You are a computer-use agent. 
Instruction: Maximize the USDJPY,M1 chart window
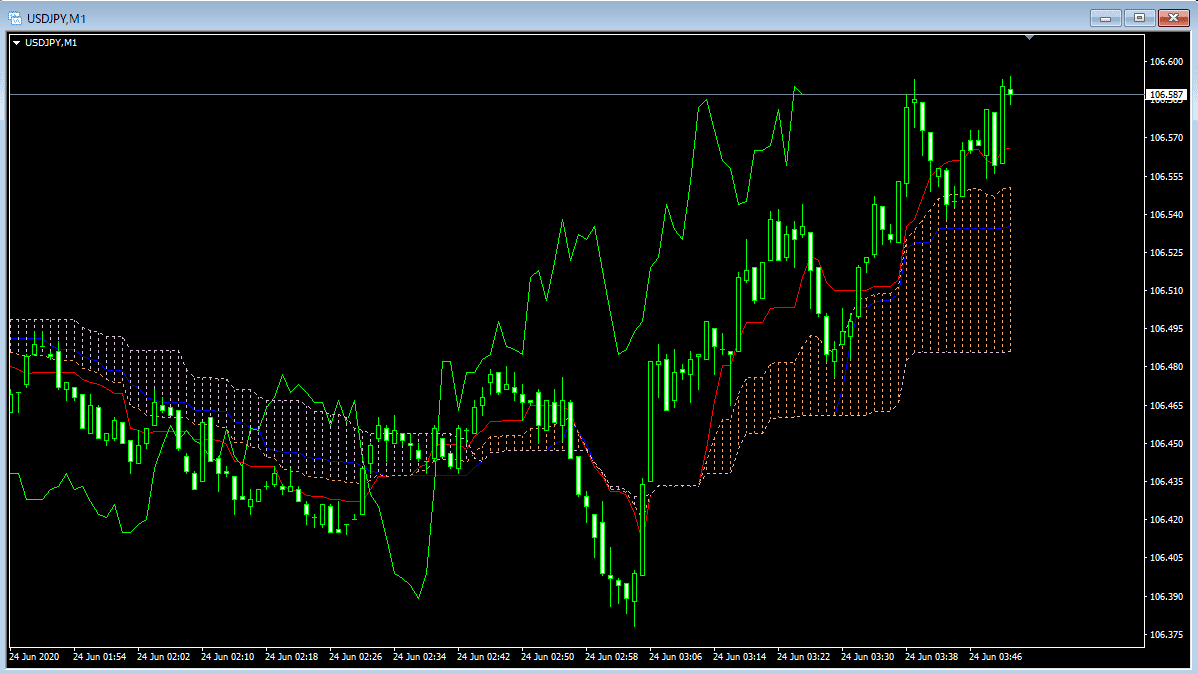(1138, 17)
